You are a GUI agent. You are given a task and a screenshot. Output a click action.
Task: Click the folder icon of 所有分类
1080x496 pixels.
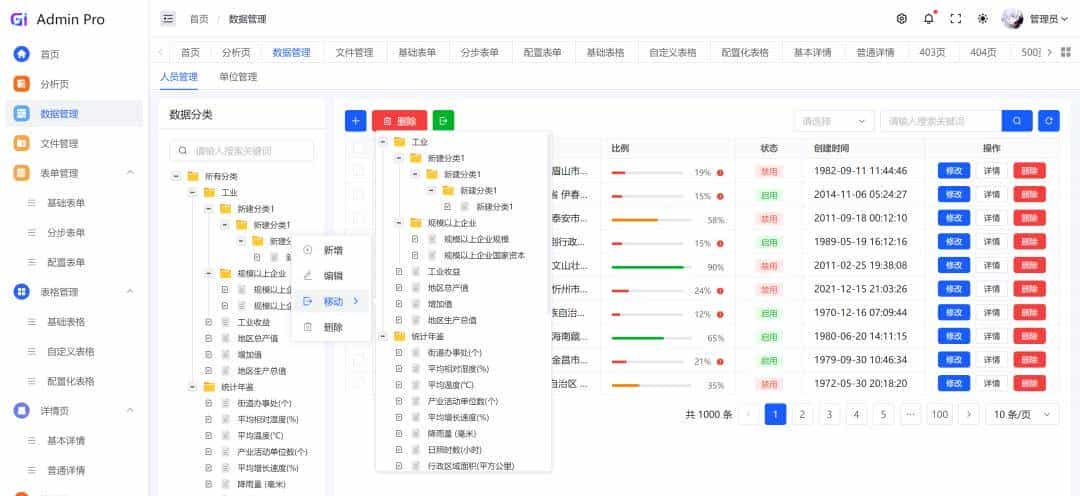coord(193,176)
